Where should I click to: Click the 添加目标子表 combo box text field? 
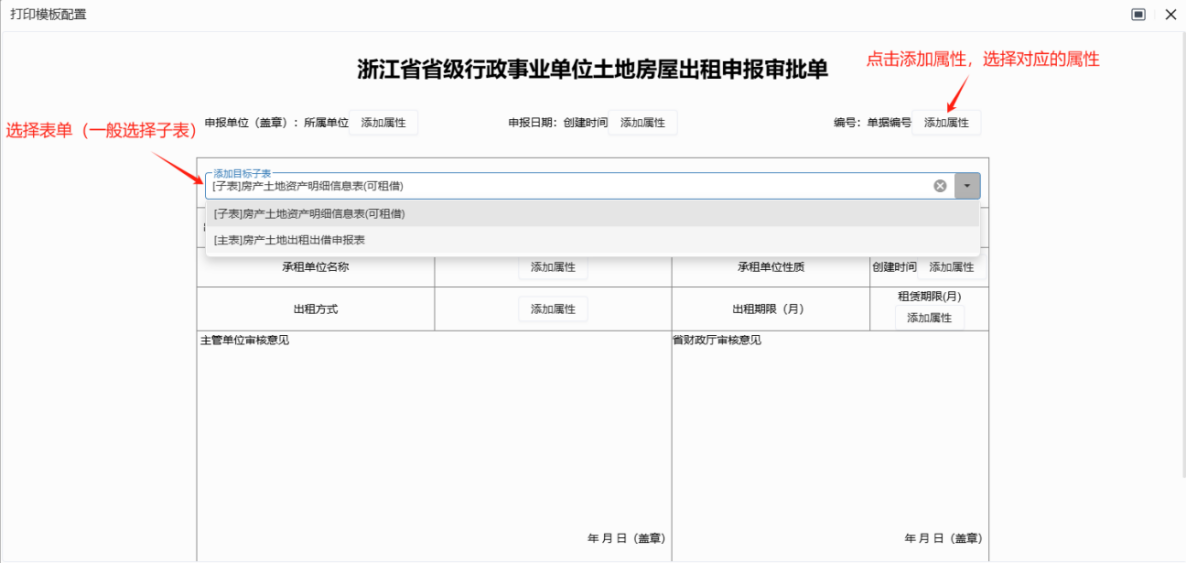click(565, 186)
